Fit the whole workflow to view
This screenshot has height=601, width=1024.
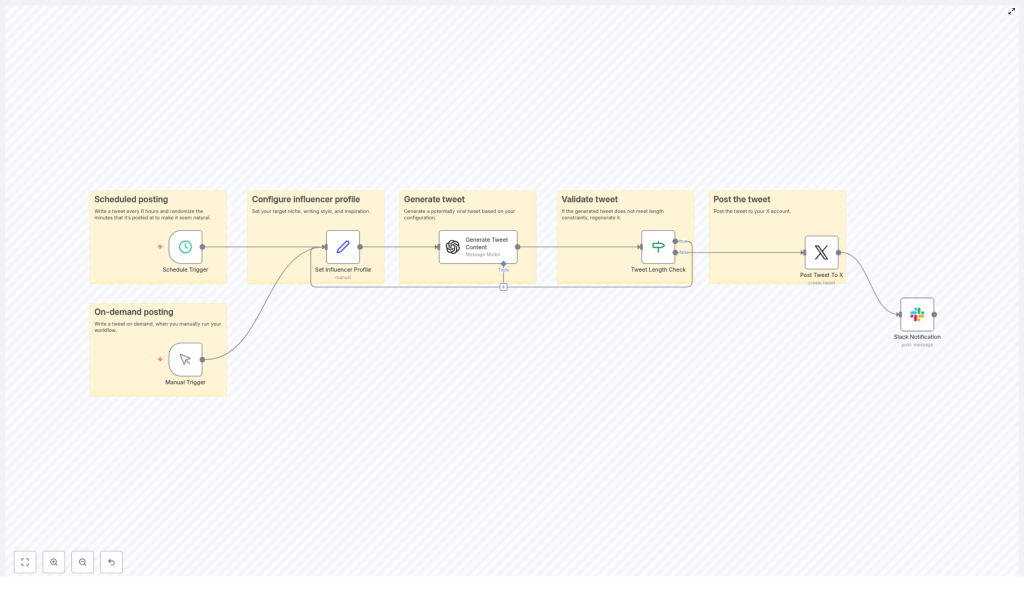(24, 562)
